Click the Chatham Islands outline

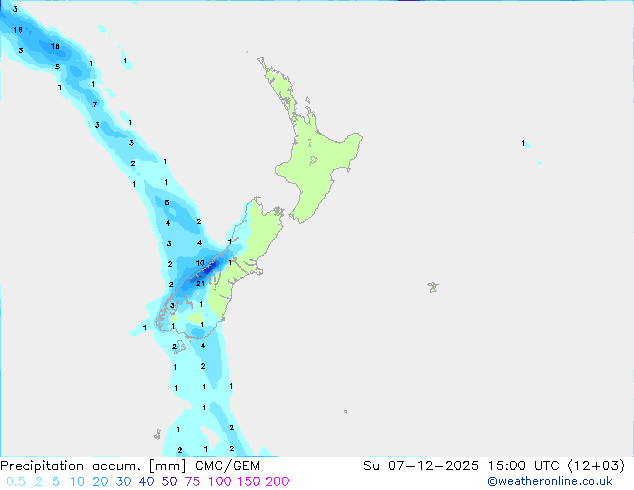click(433, 287)
